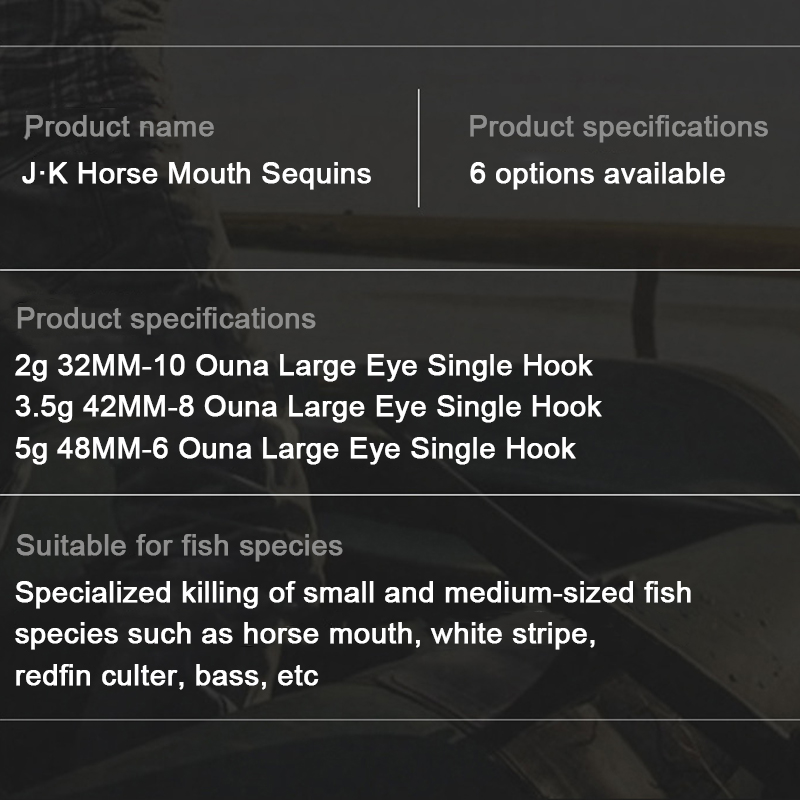Click the word 'Ouna' in the 2g line

[x=227, y=366]
